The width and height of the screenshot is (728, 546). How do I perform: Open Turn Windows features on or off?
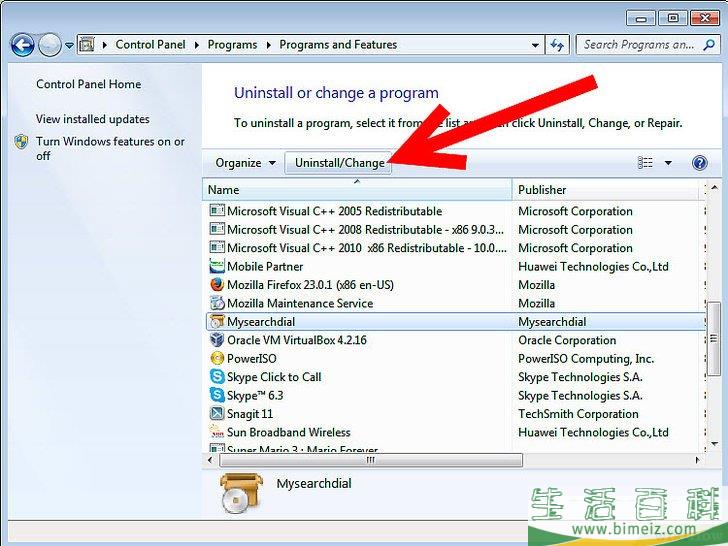click(x=110, y=148)
